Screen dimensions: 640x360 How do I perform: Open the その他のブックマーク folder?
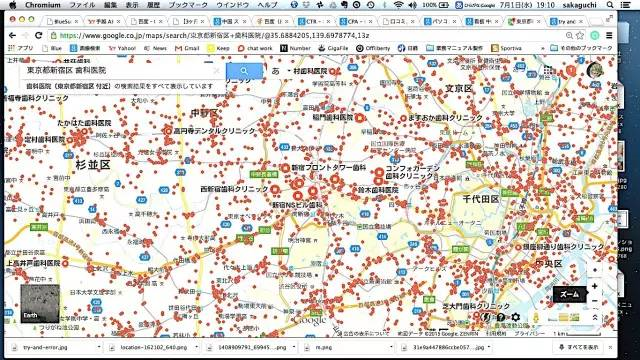pyautogui.click(x=581, y=48)
